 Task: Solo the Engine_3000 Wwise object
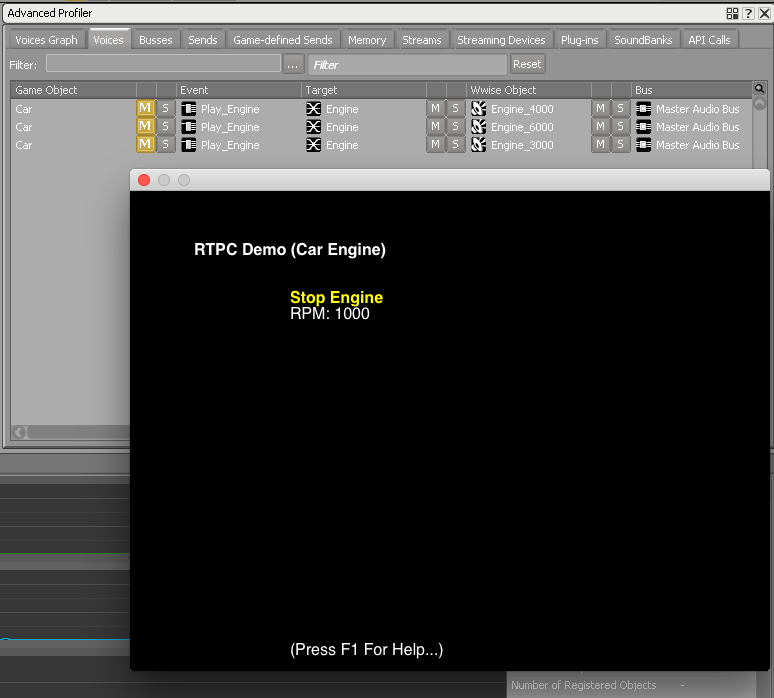(x=620, y=144)
